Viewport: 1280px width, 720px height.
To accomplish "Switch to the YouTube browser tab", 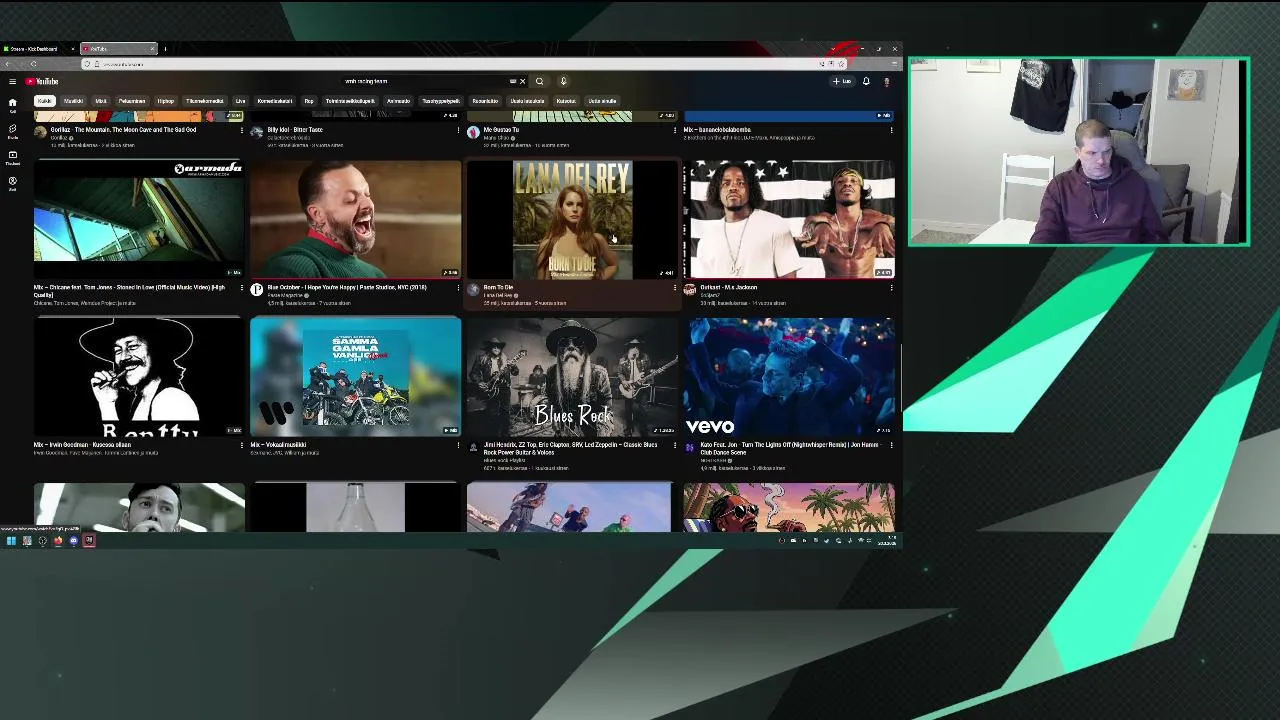I will point(118,49).
